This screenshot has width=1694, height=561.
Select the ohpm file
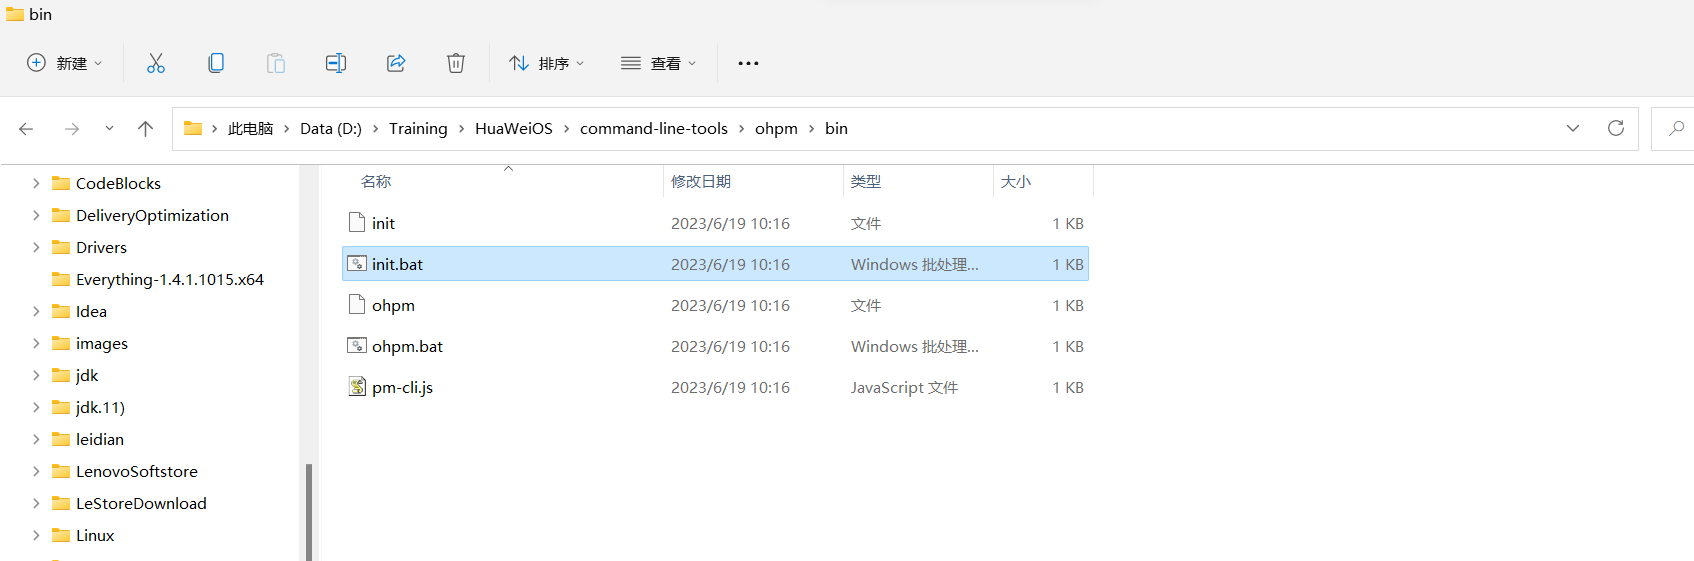click(715, 305)
